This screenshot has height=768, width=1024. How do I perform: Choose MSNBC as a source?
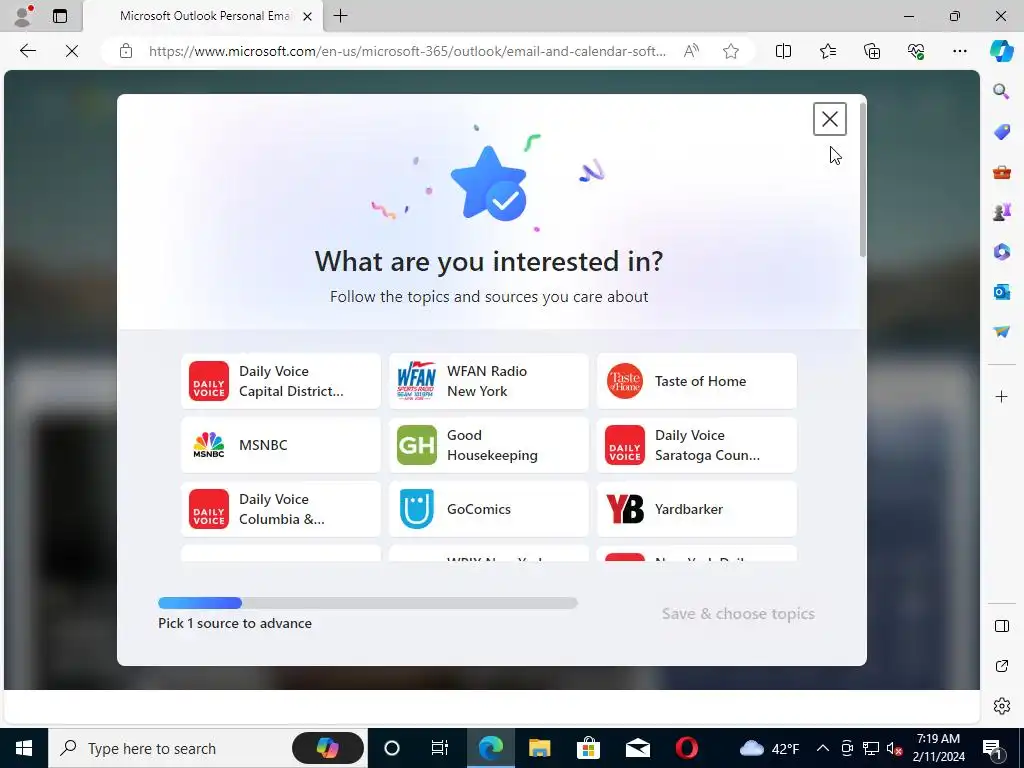pos(281,445)
